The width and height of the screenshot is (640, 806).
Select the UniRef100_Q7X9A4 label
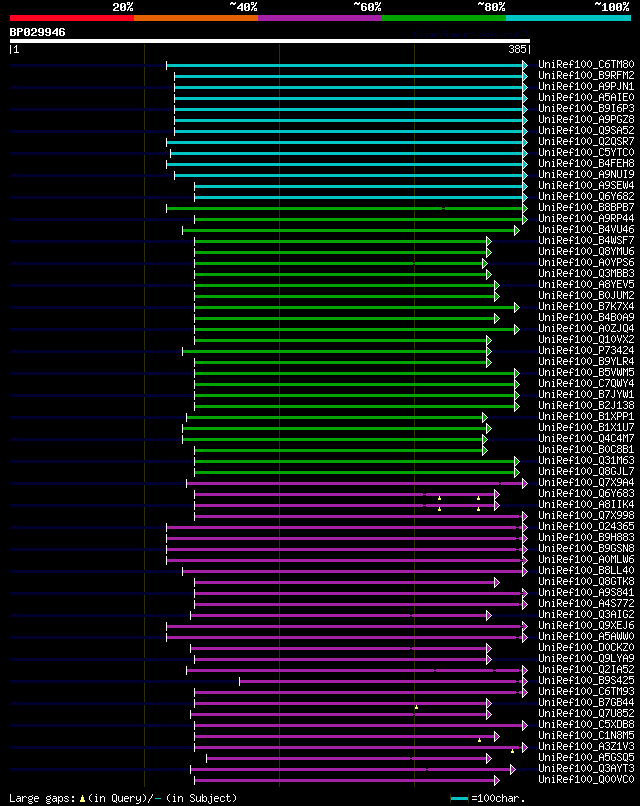pyautogui.click(x=586, y=483)
